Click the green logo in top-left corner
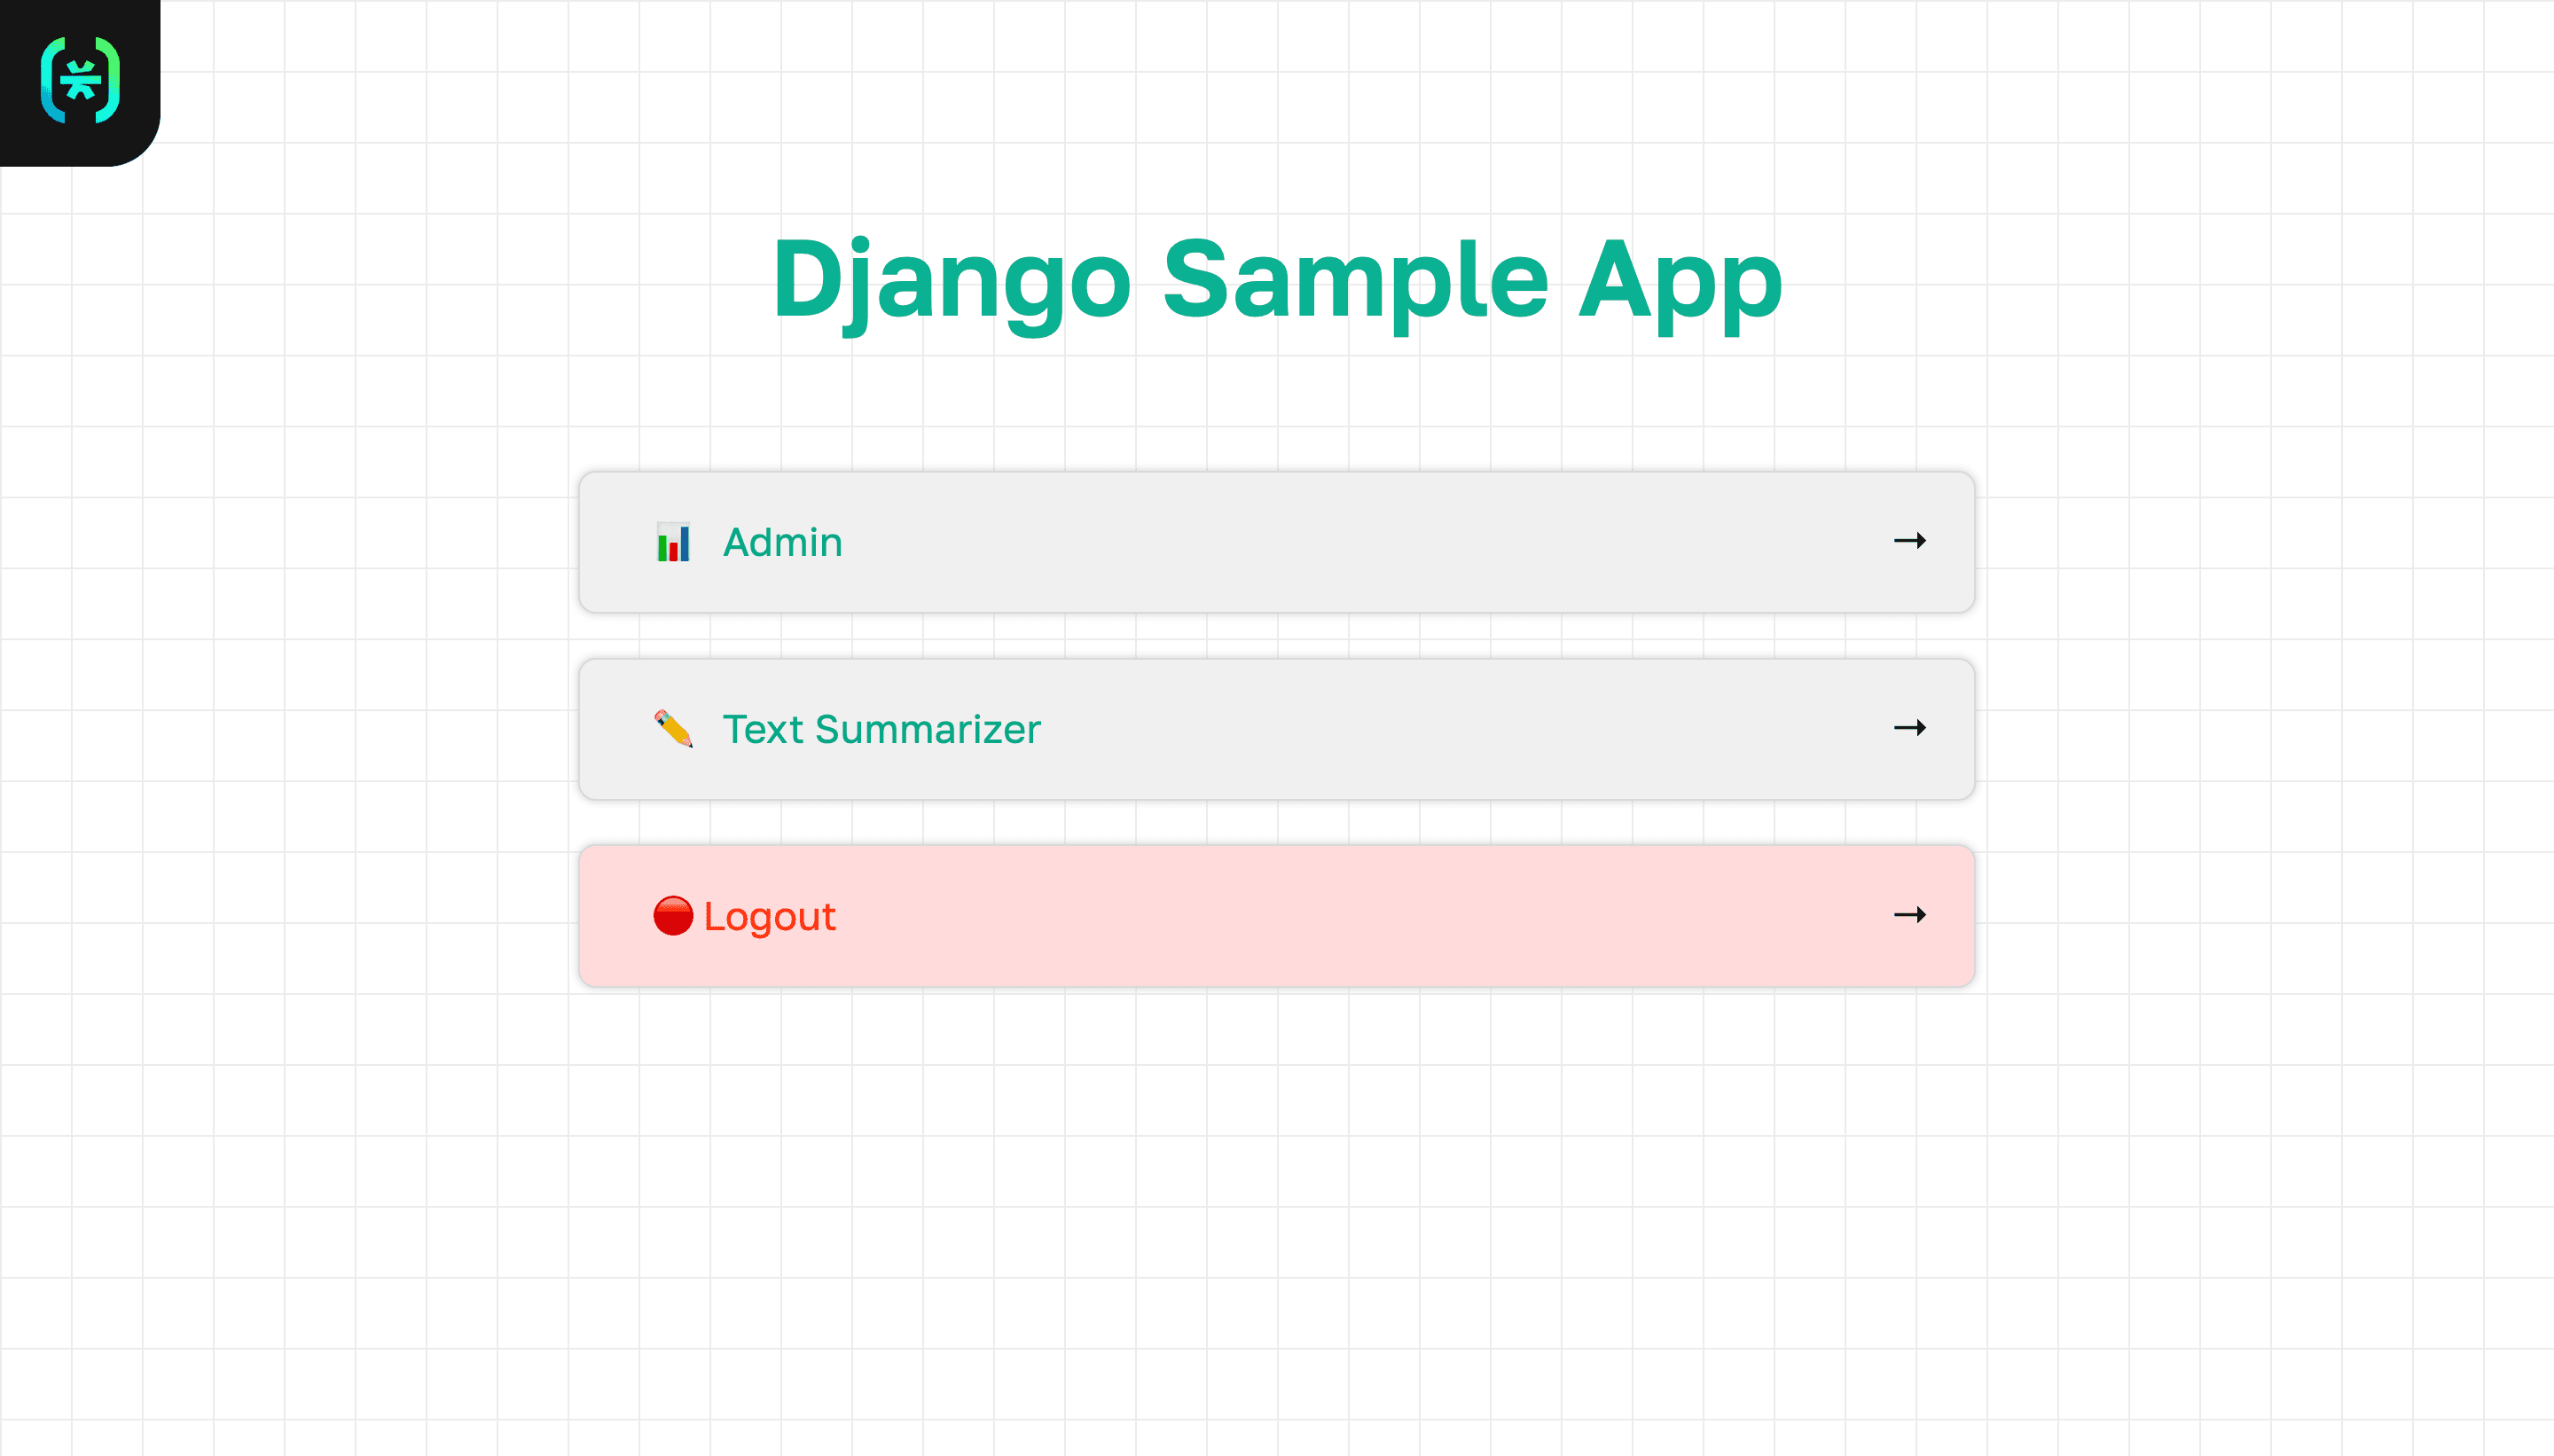2554x1456 pixels. pyautogui.click(x=80, y=80)
